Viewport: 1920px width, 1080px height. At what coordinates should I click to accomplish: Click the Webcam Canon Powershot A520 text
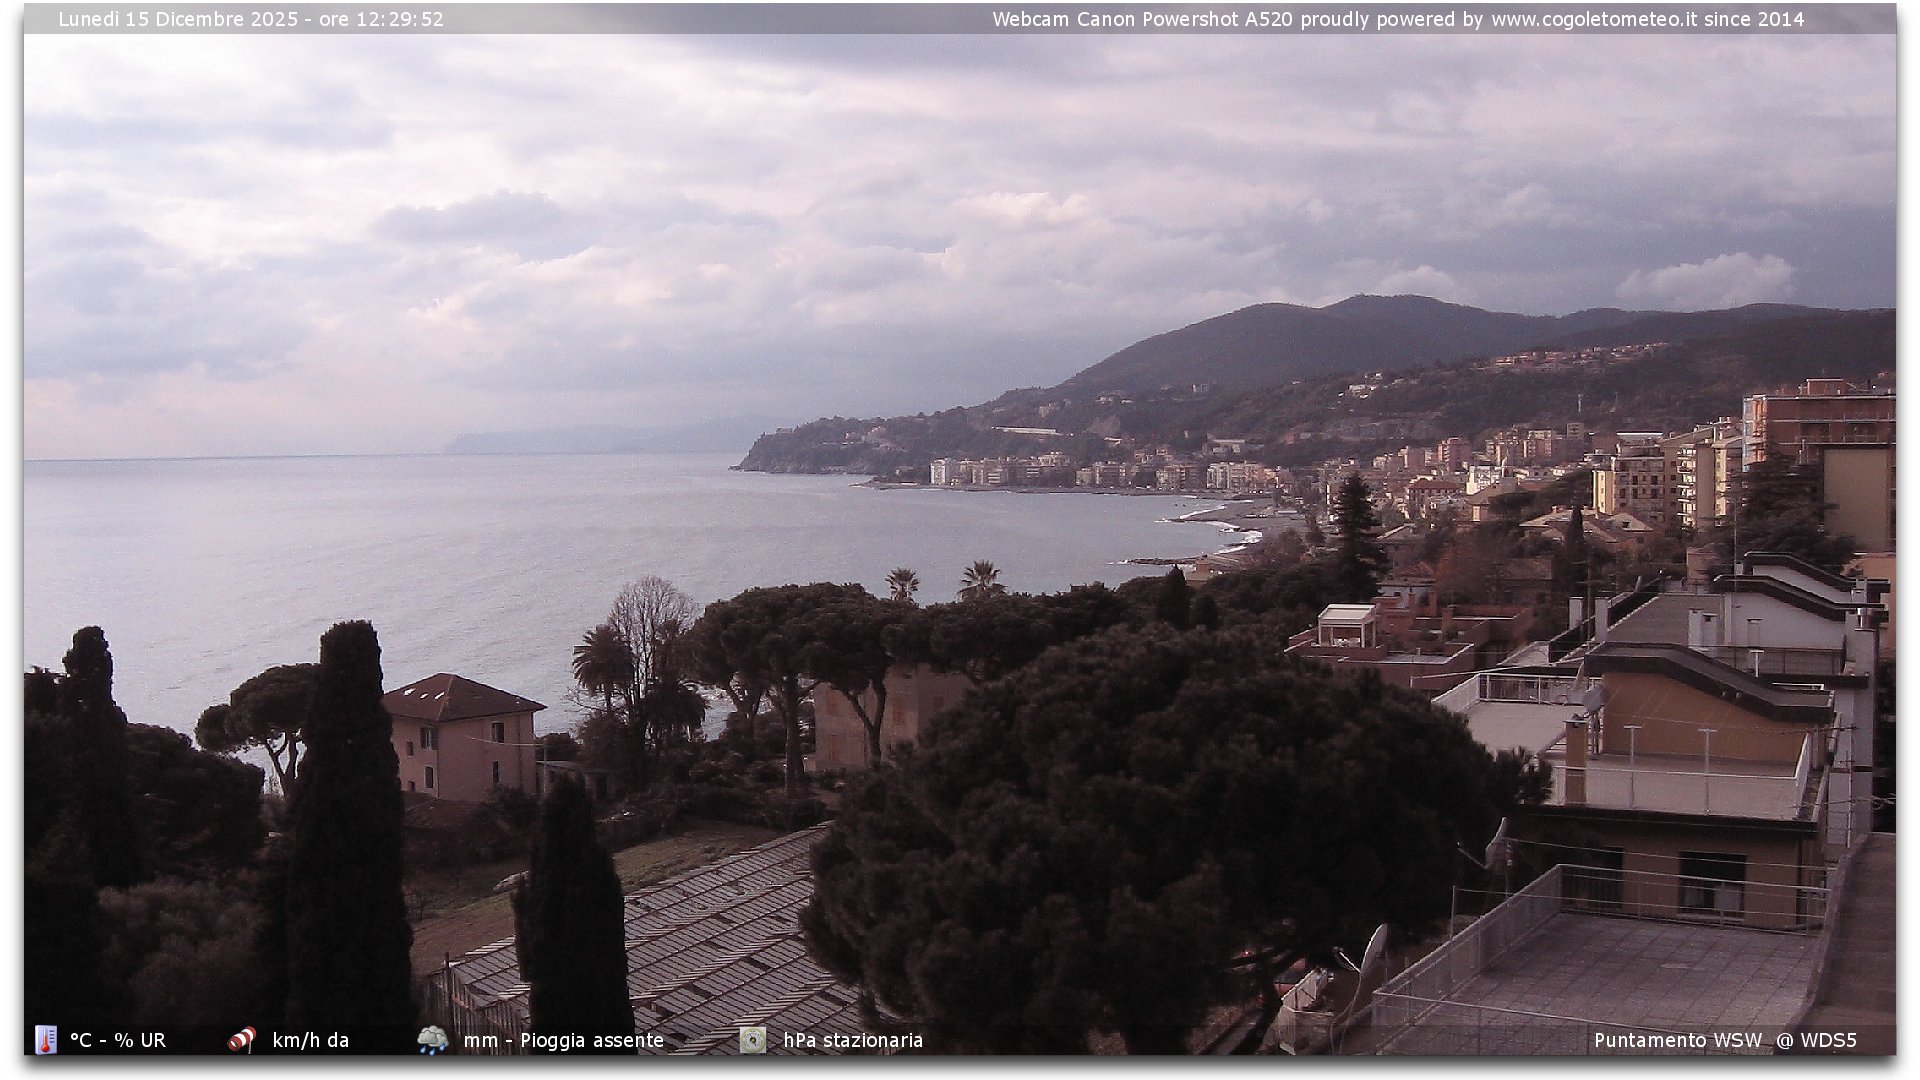point(1143,19)
